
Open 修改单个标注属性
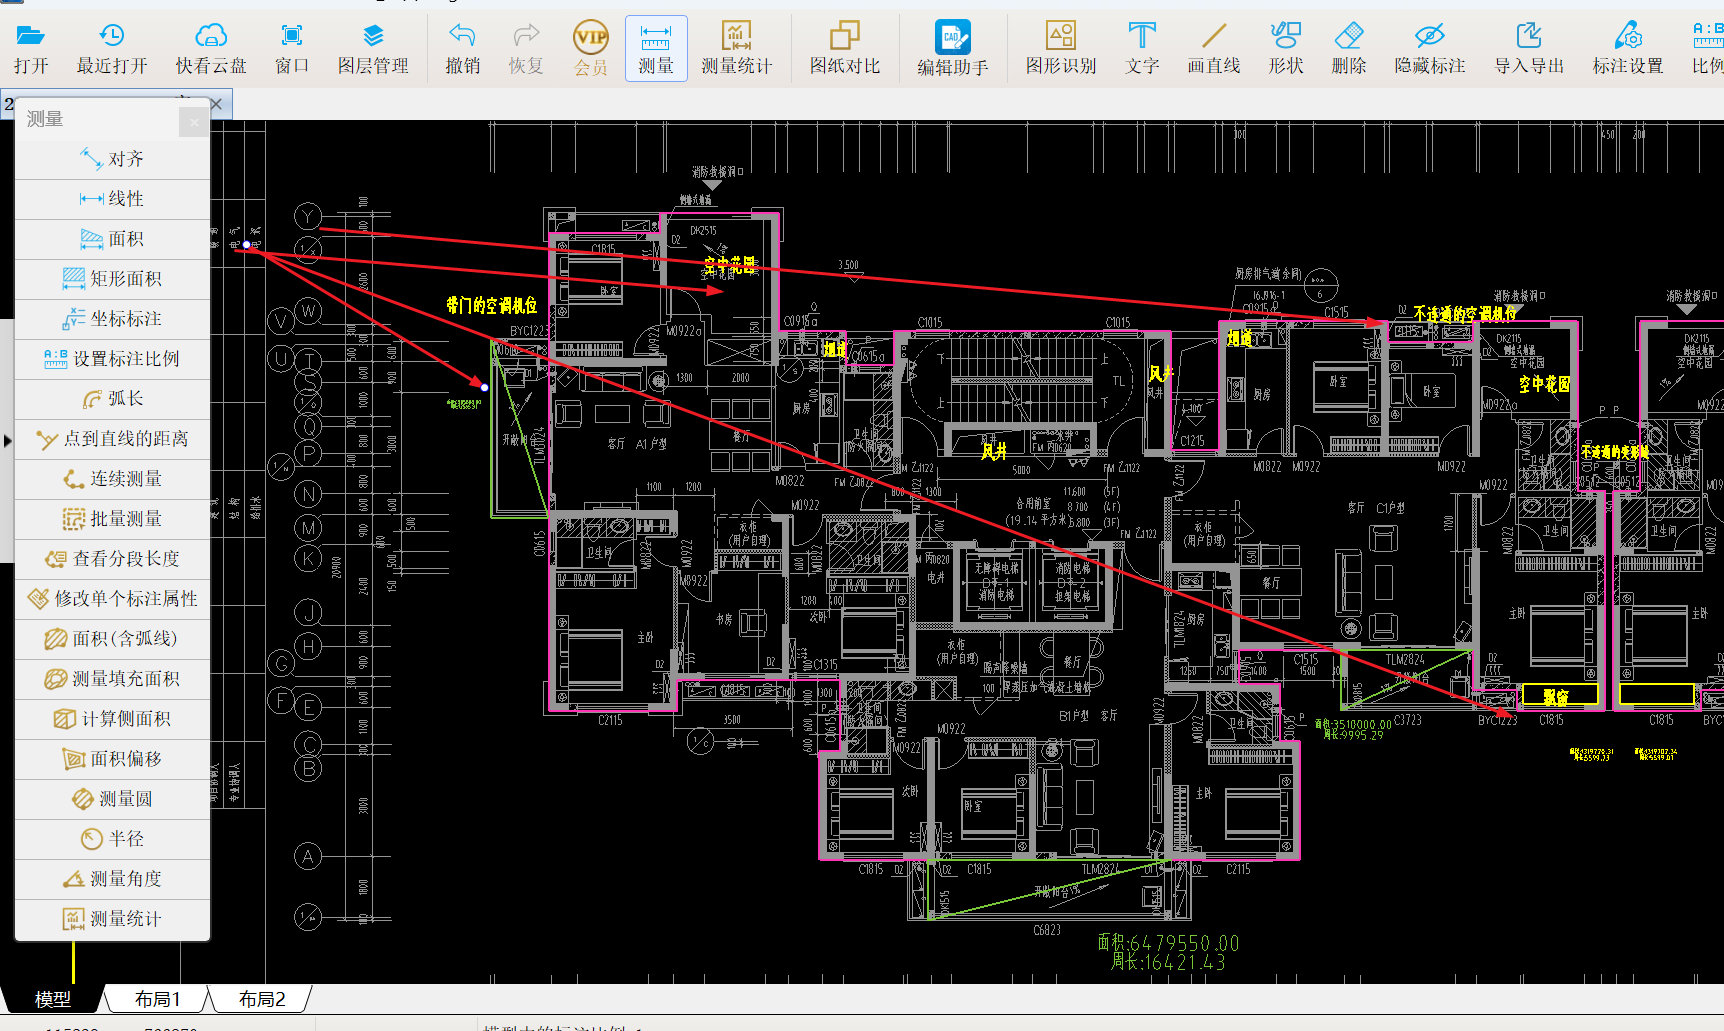coord(113,599)
